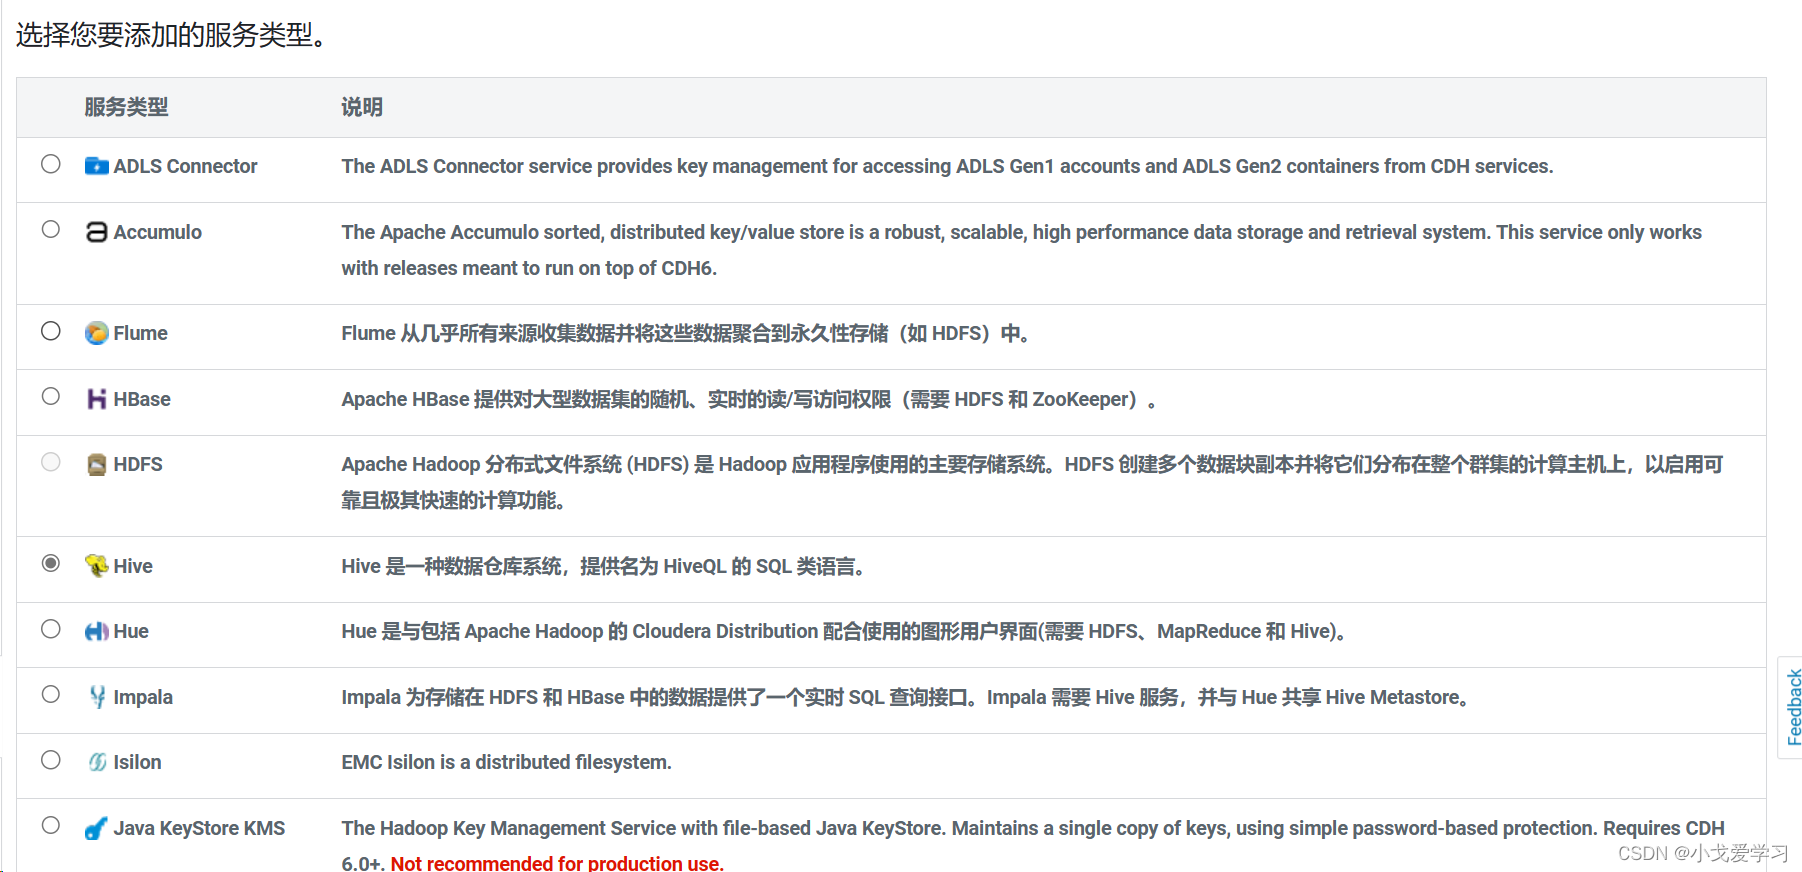Click the Hive bee icon
The height and width of the screenshot is (872, 1802).
96,566
